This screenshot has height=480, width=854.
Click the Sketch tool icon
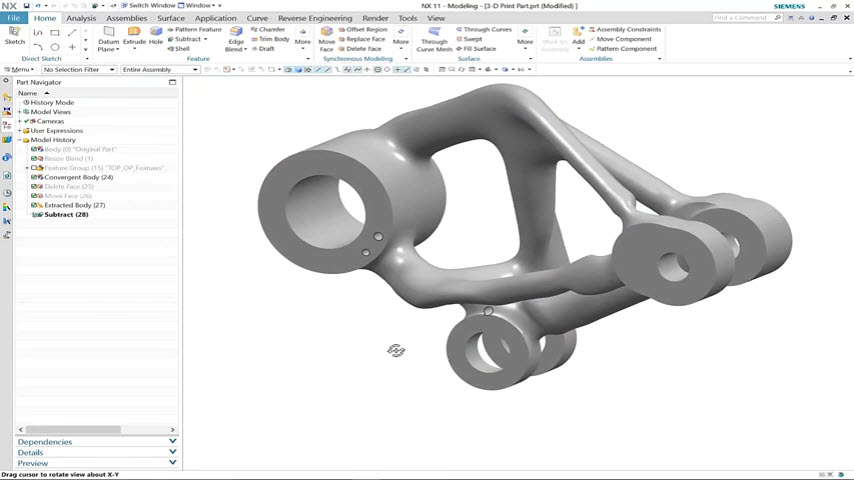[15, 33]
